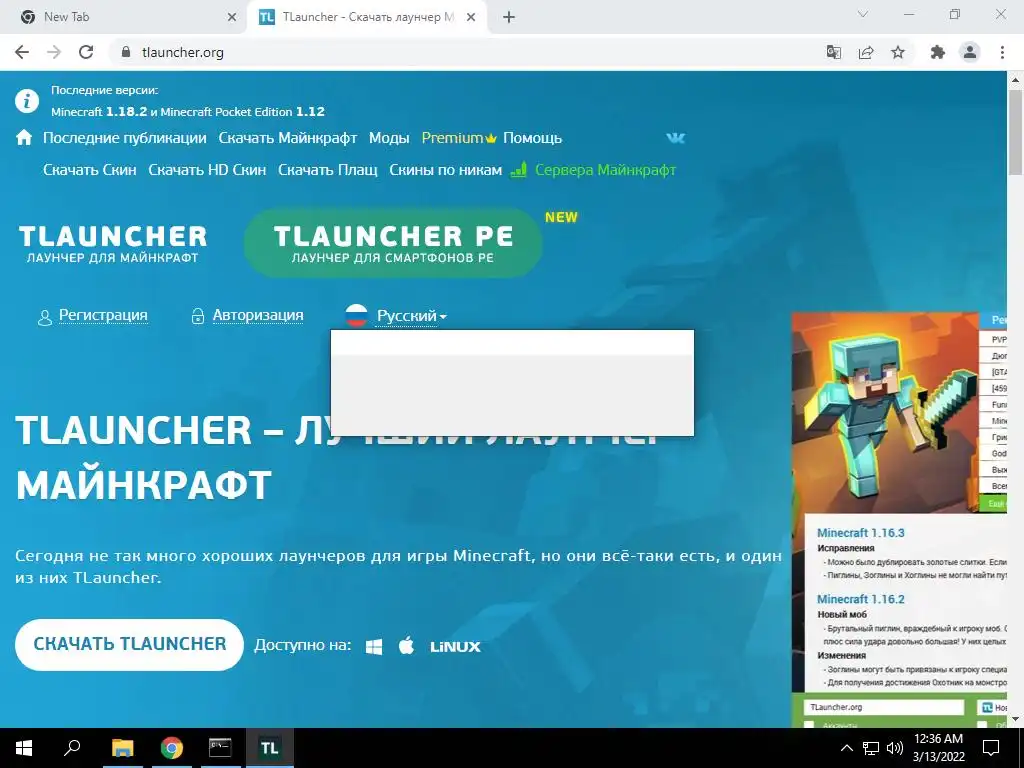Click the site lock icon

(x=126, y=52)
